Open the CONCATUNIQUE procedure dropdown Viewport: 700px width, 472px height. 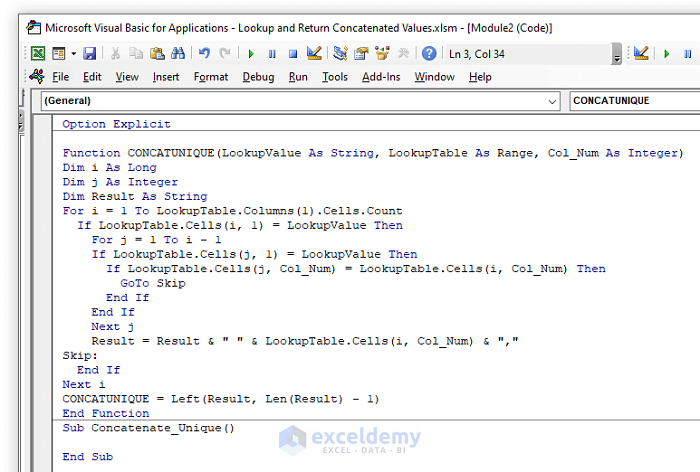pos(635,101)
